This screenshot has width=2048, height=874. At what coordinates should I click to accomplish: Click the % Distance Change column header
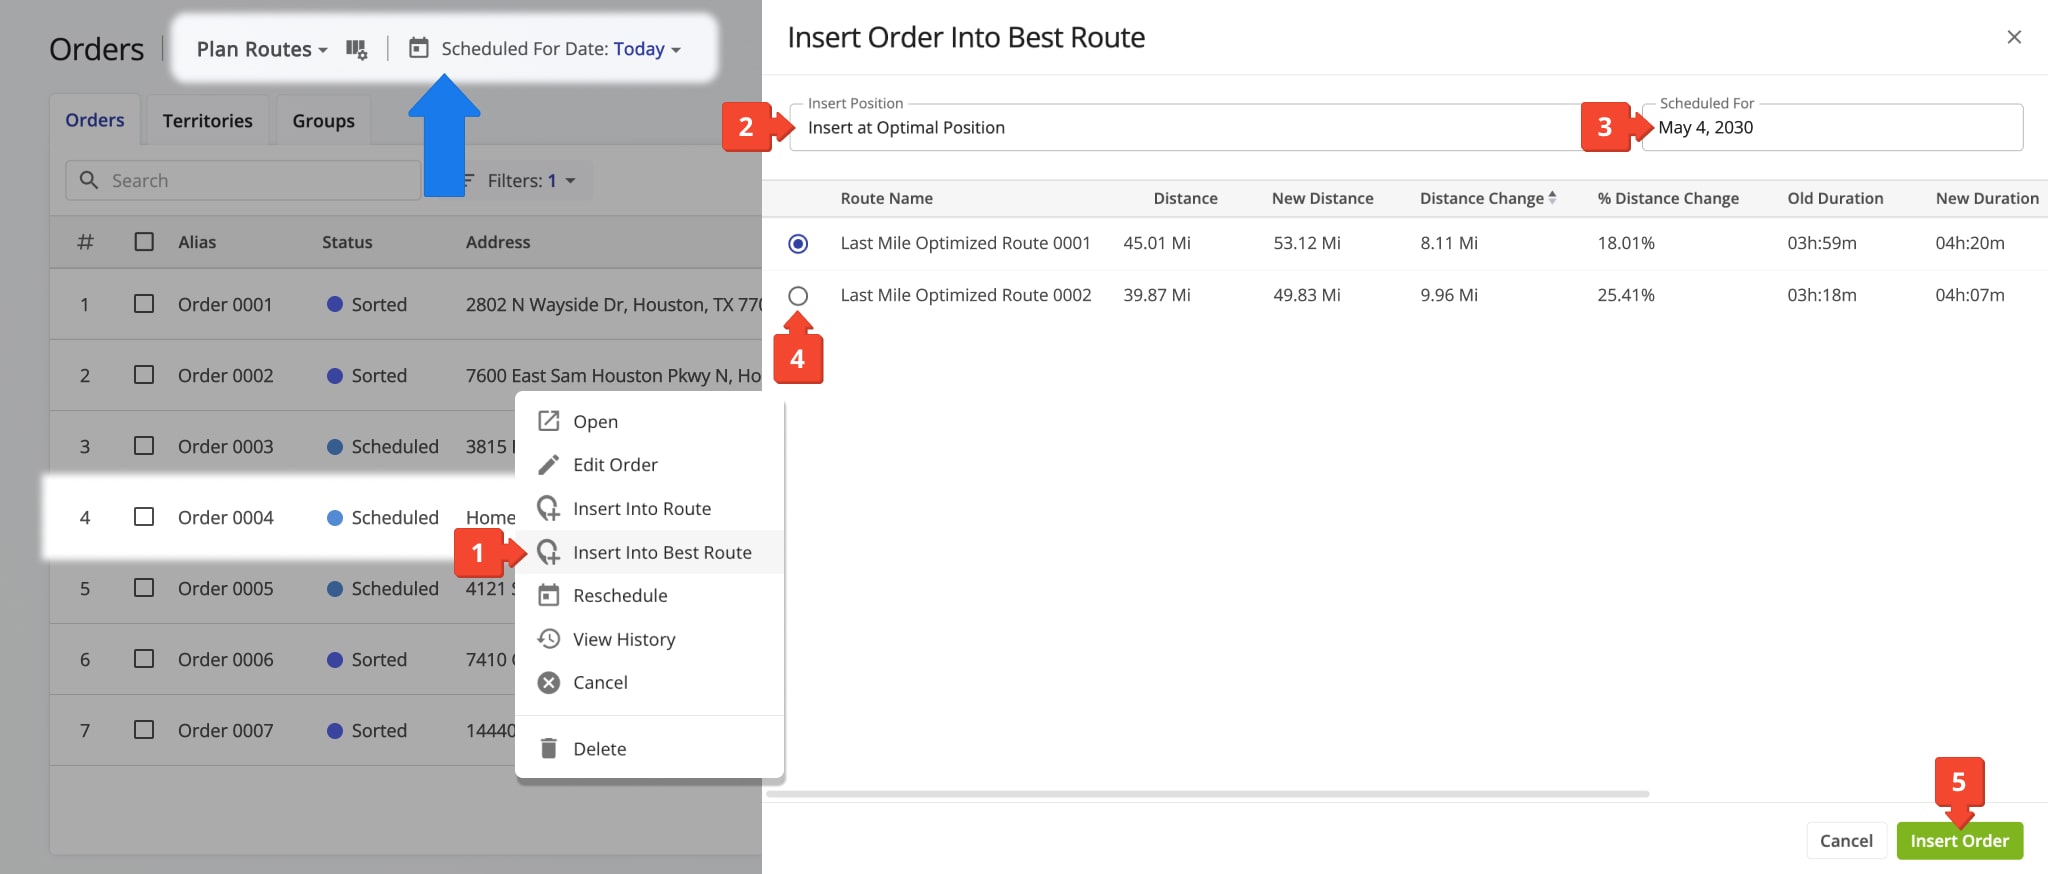coord(1668,198)
